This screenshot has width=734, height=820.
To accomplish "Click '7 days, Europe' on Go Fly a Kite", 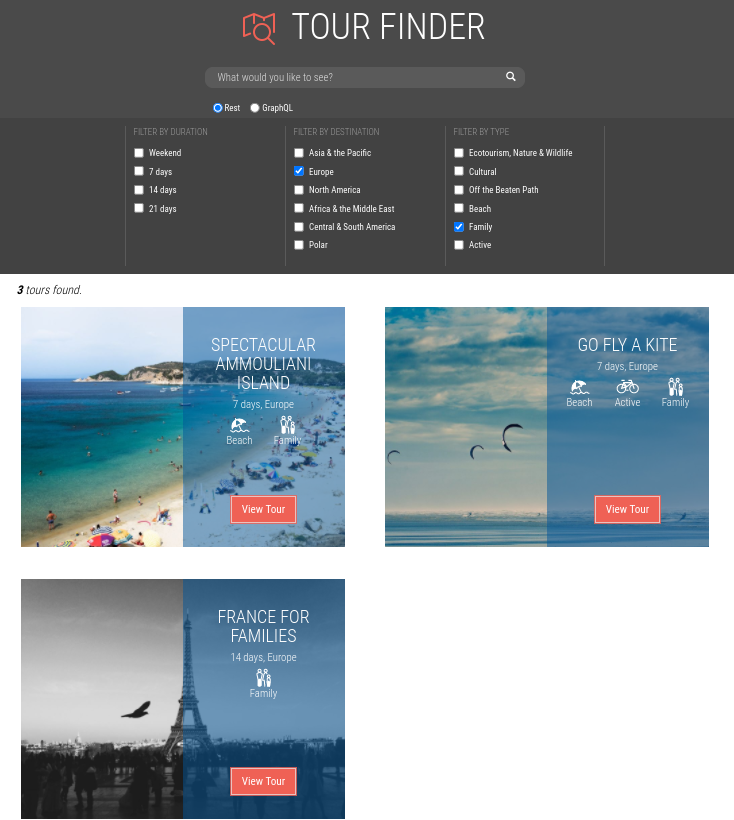I will [x=627, y=366].
